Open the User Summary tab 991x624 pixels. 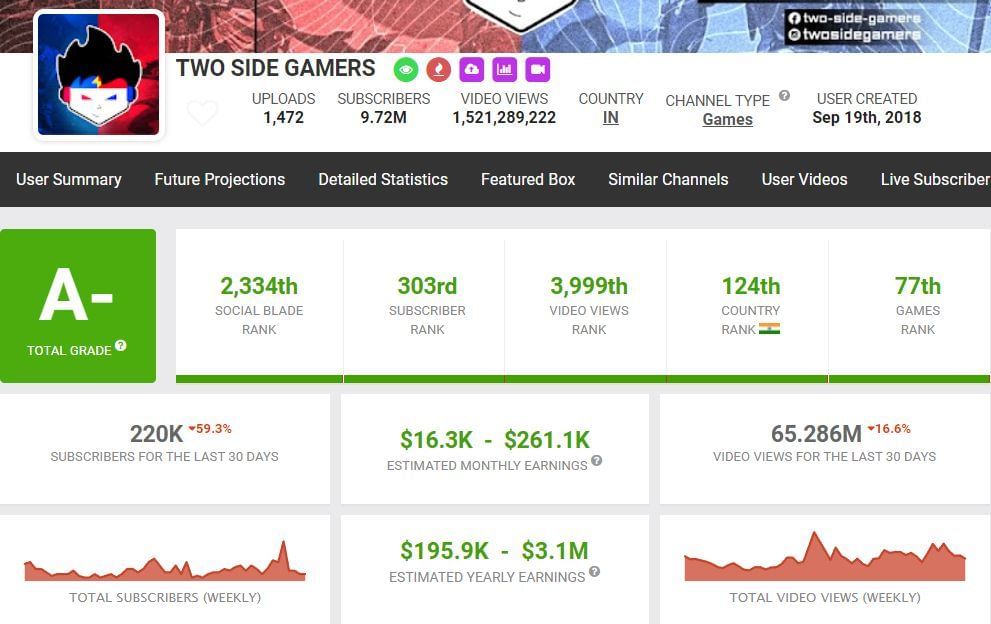pyautogui.click(x=69, y=180)
